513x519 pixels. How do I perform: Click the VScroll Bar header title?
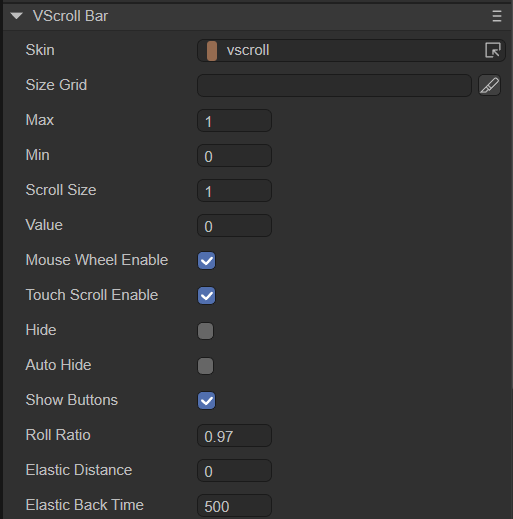point(70,16)
